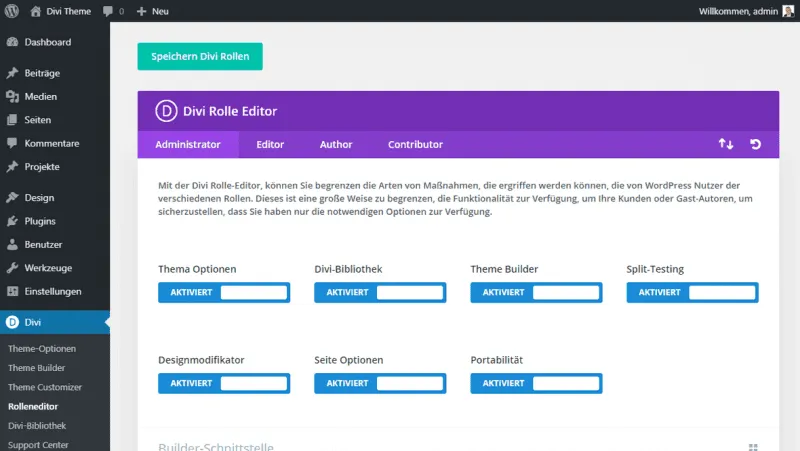
Task: Click the Divi D icon in sidebar
Action: [12, 322]
